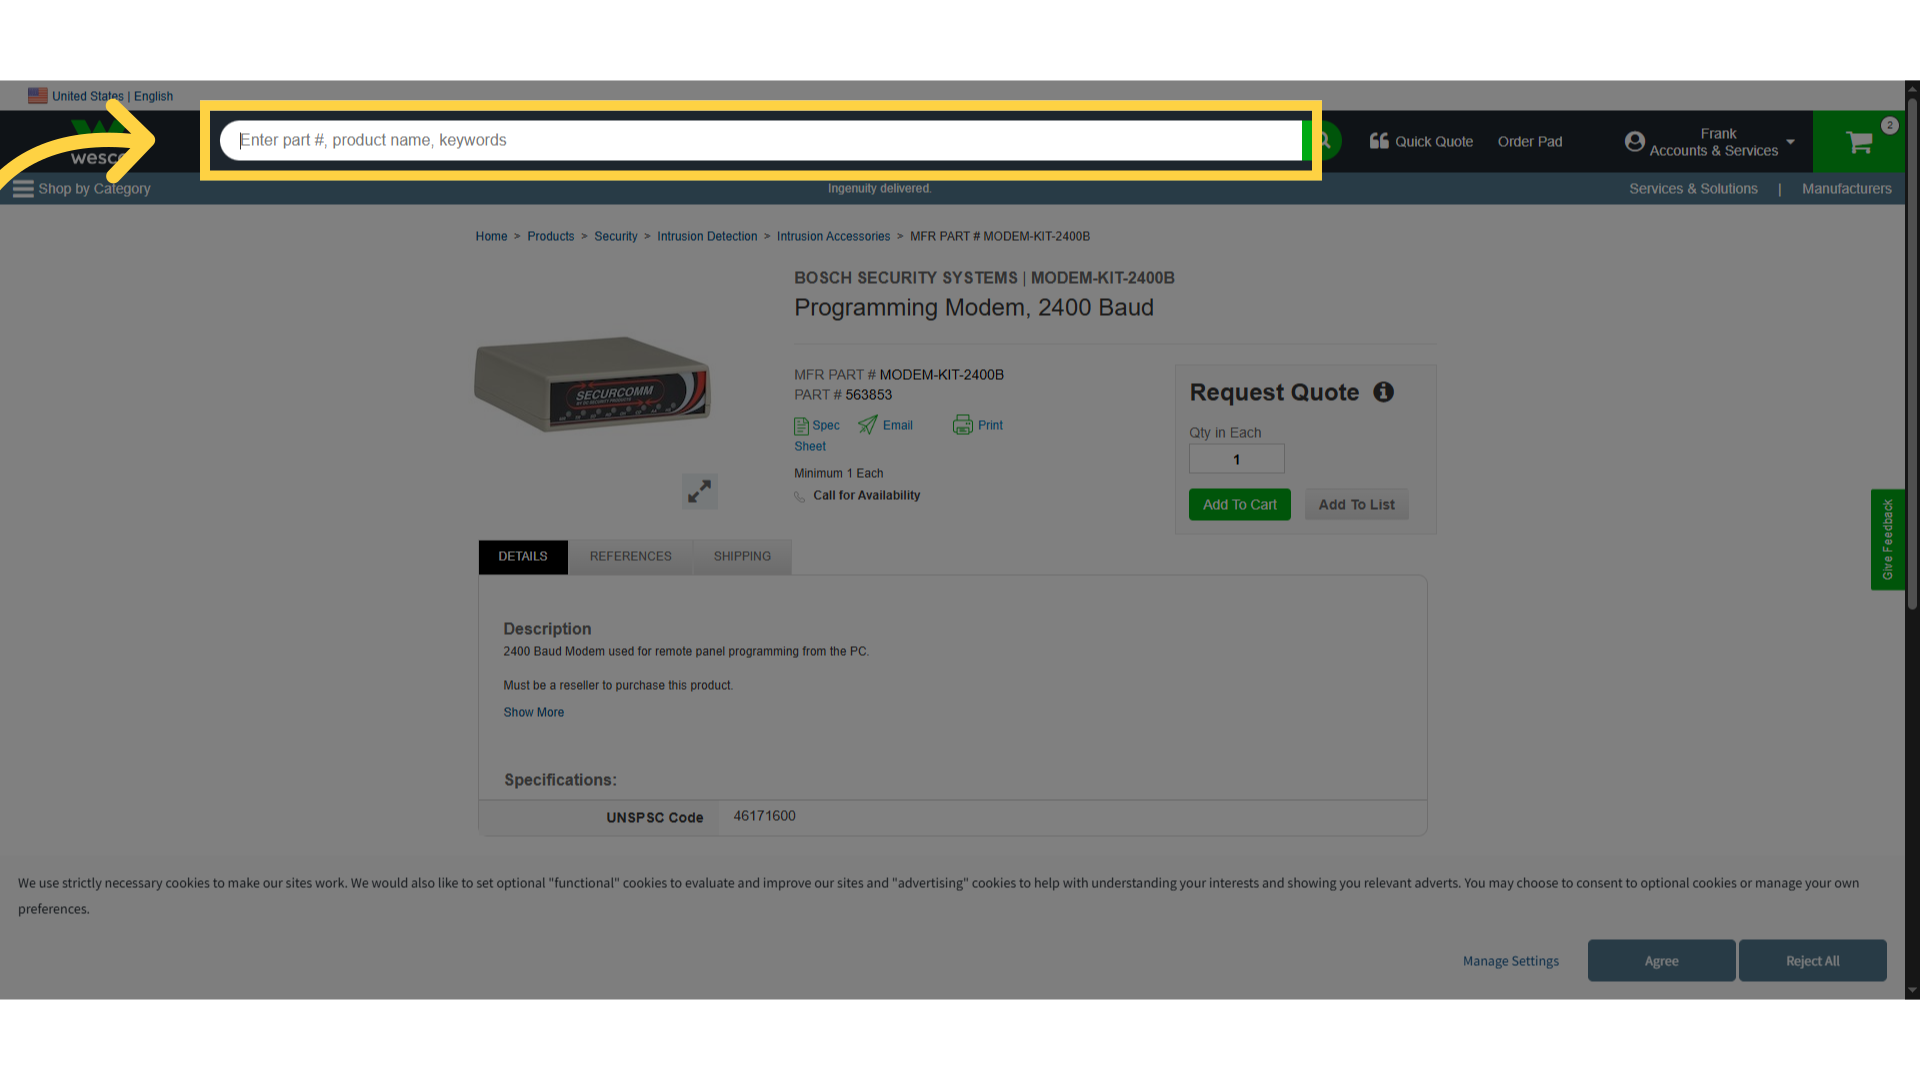
Task: Open Manage Settings for cookies
Action: tap(1510, 961)
